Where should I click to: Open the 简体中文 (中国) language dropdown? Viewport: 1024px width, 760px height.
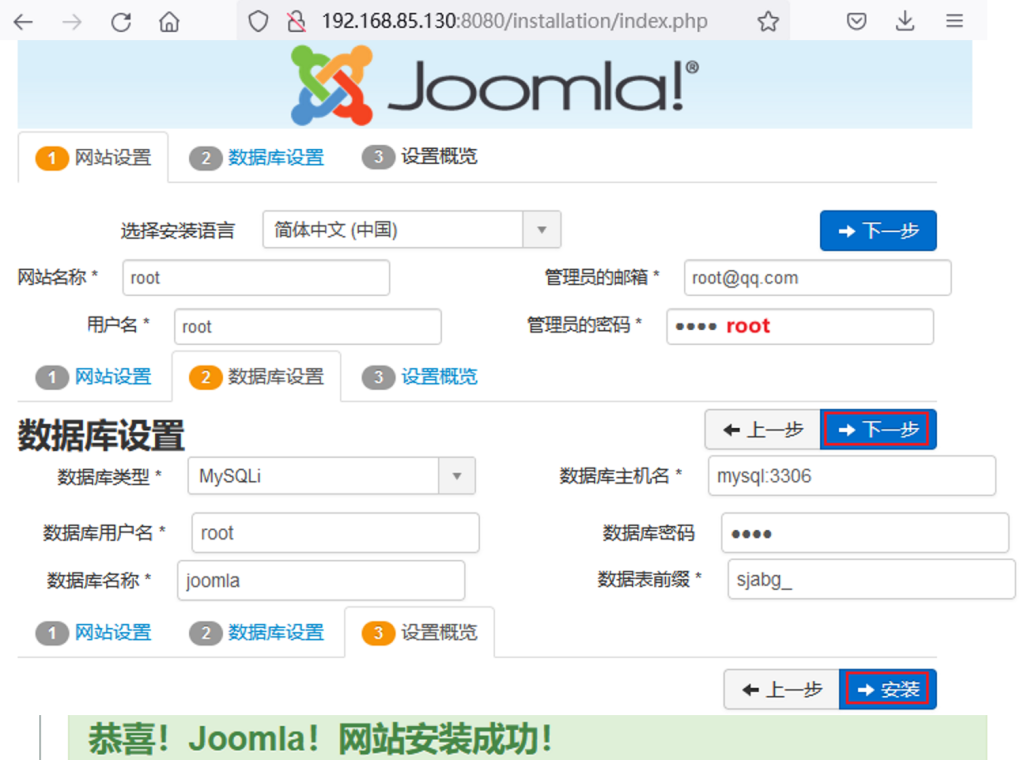pos(411,229)
